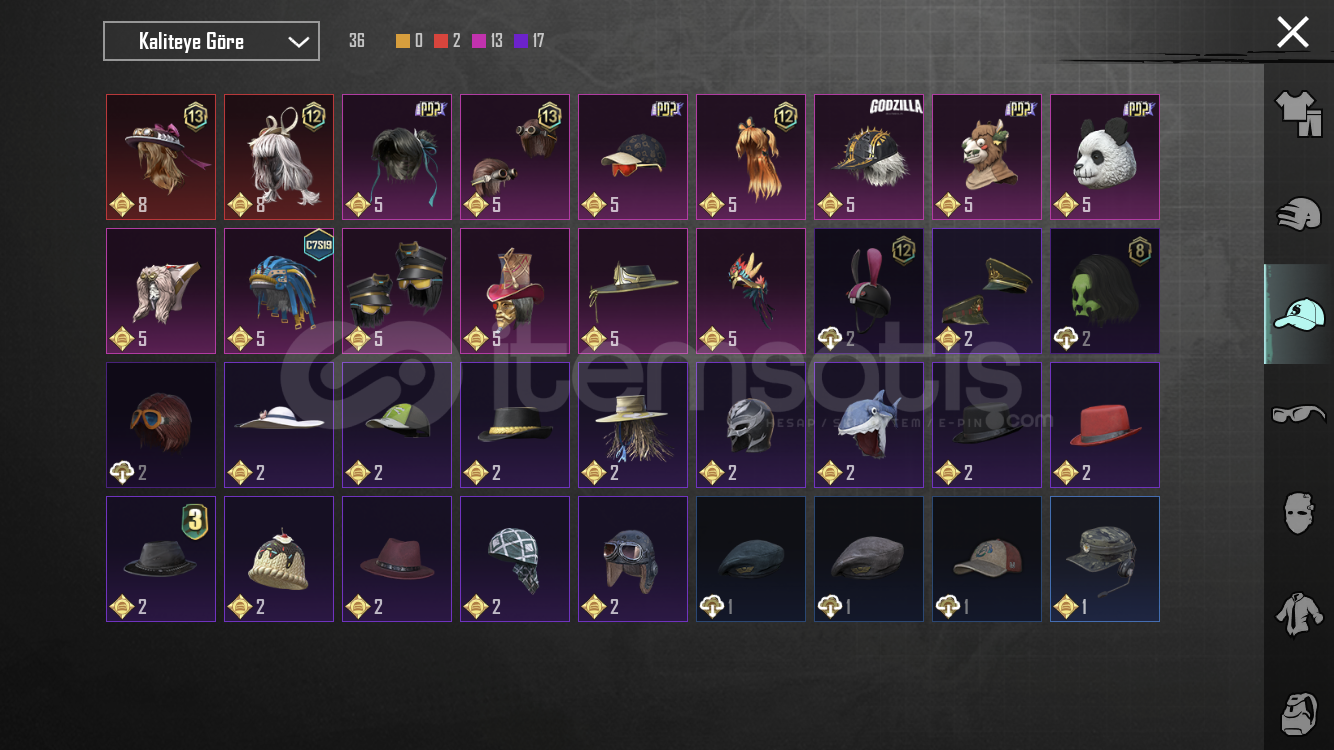Choose the panda head mask item
The image size is (1334, 750).
tap(1105, 157)
